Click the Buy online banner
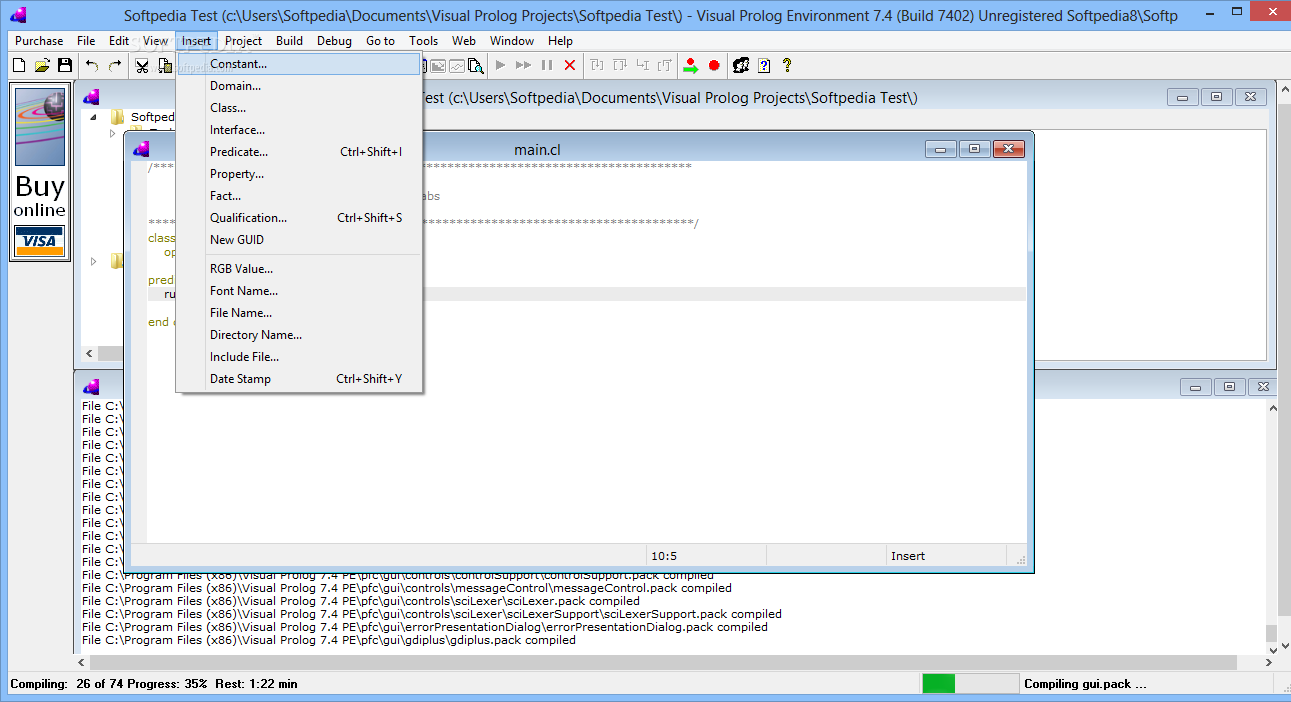The width and height of the screenshot is (1291, 702). click(40, 172)
